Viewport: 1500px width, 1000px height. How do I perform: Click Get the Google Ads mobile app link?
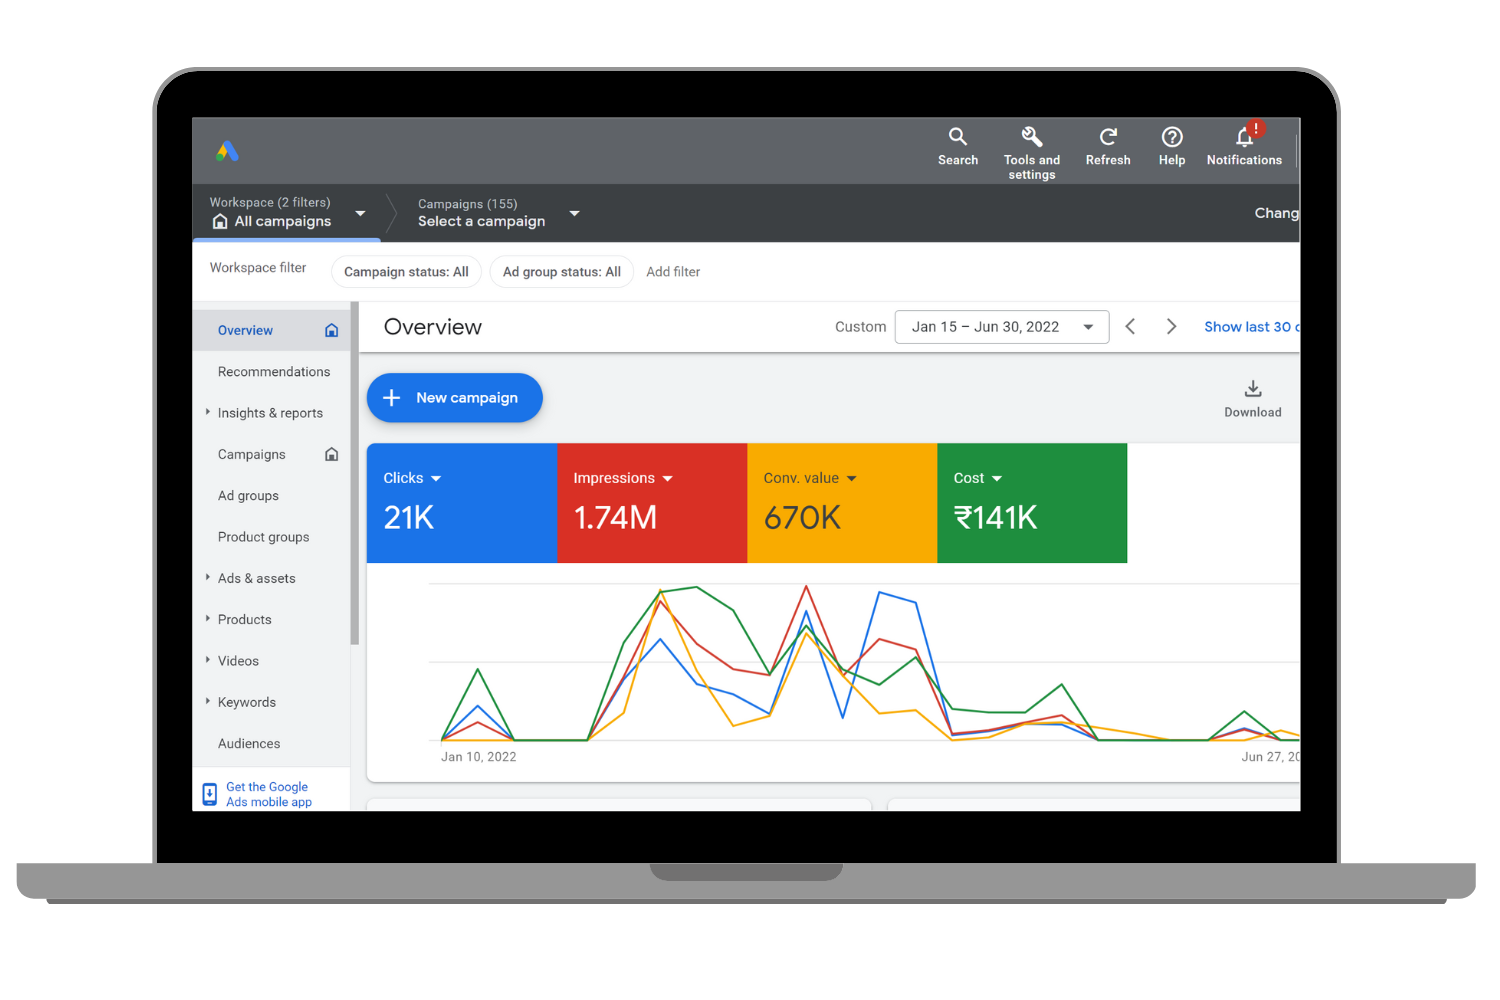[x=267, y=794]
